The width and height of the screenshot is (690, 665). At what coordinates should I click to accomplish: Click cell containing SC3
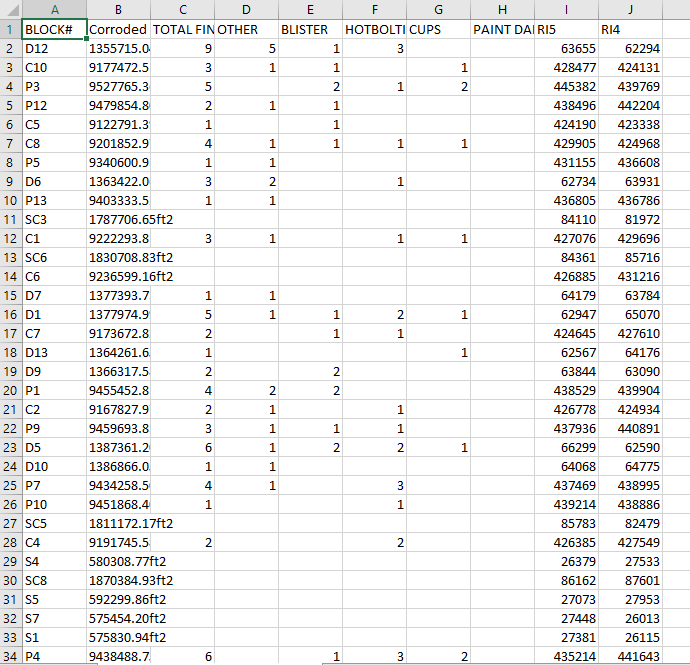[54, 219]
